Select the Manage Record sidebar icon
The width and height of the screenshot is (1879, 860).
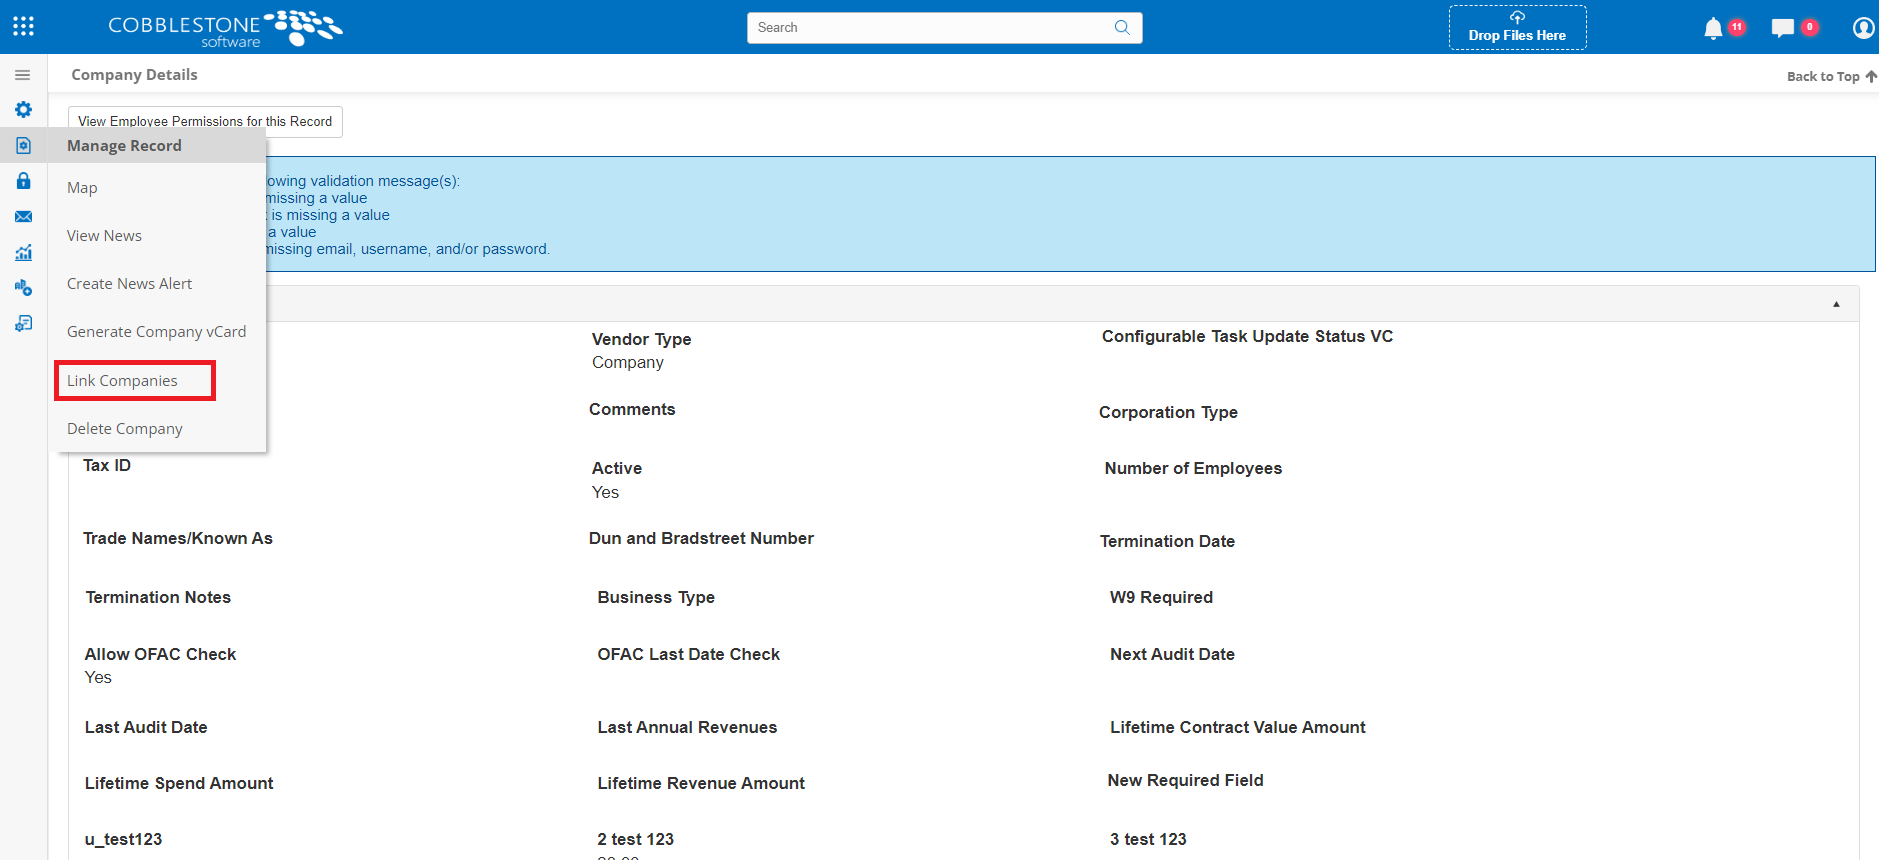[23, 146]
